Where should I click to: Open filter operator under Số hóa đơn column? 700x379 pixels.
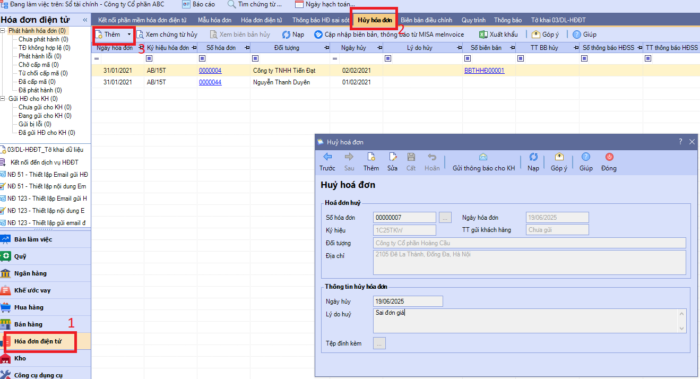[202, 58]
